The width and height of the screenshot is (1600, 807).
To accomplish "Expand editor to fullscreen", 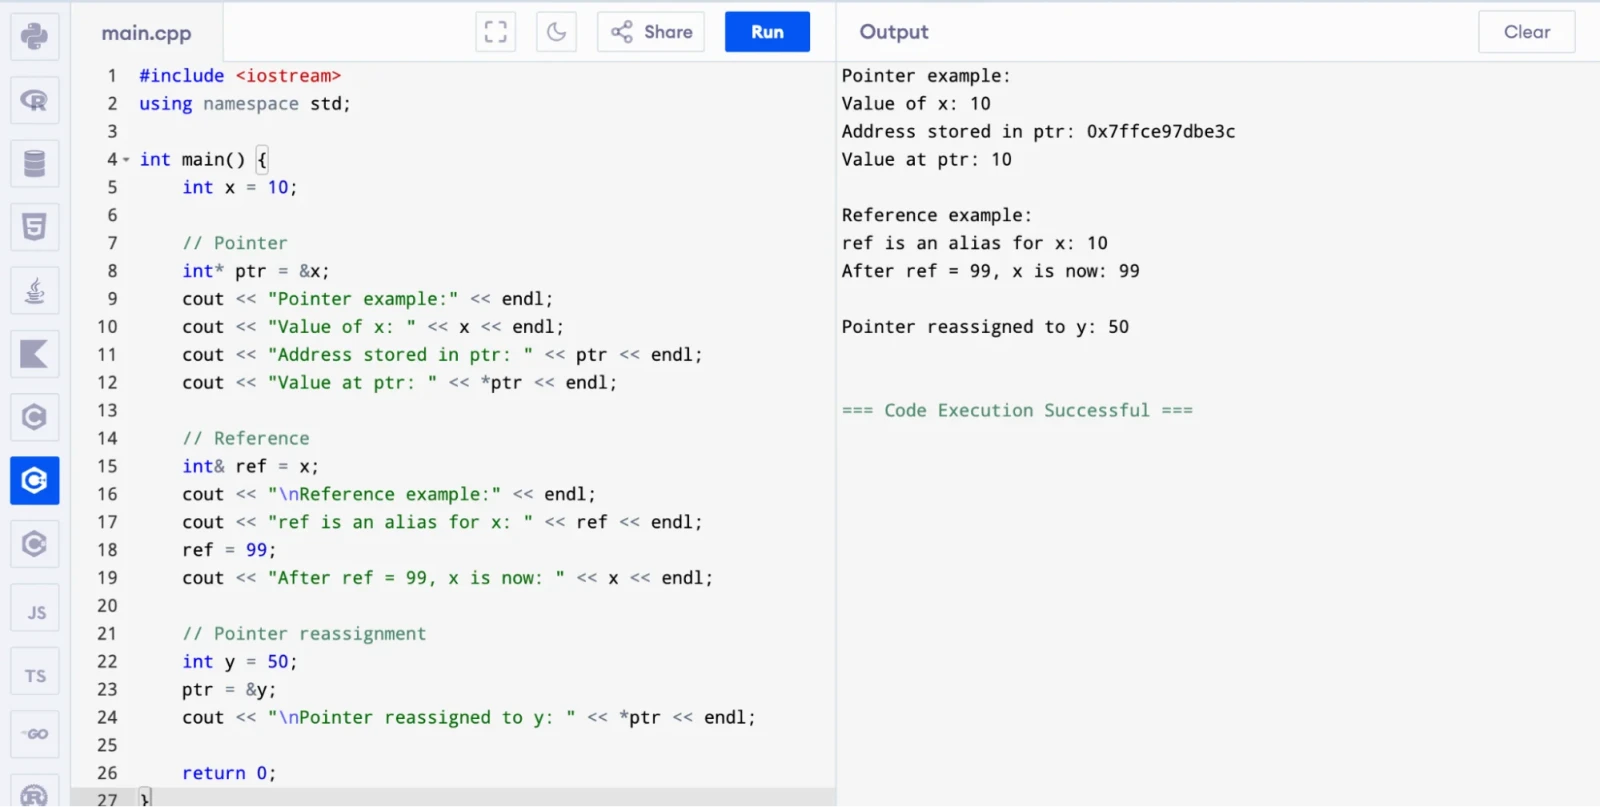I will [496, 32].
